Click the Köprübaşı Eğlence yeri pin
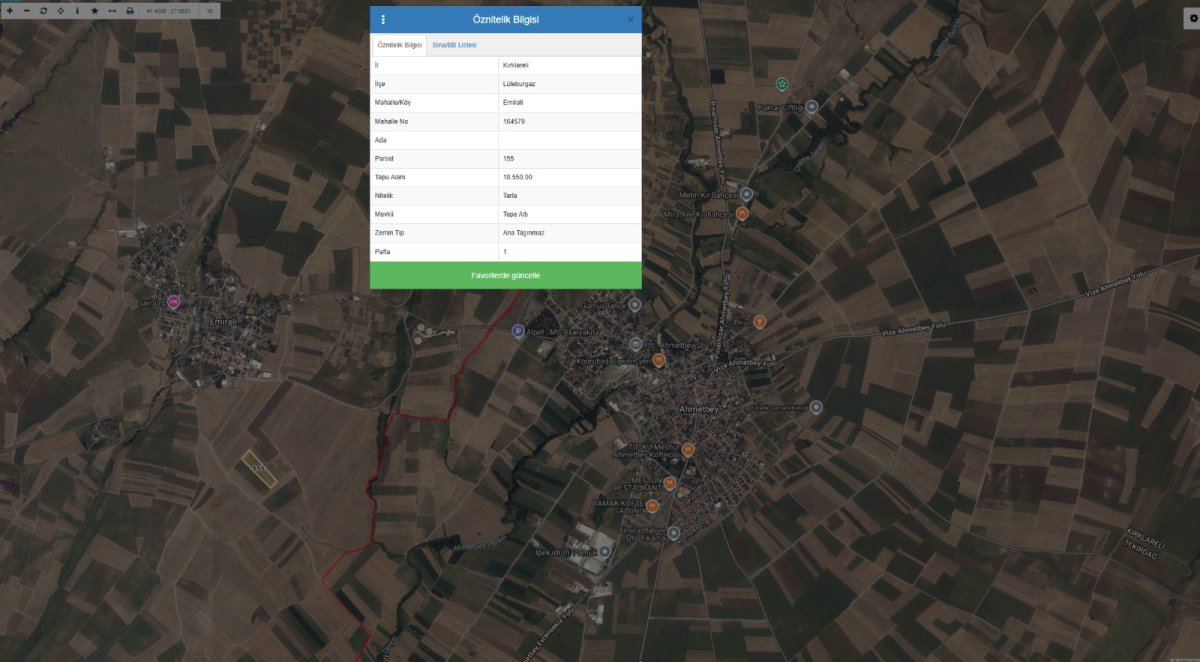Image resolution: width=1200 pixels, height=662 pixels. coord(658,362)
